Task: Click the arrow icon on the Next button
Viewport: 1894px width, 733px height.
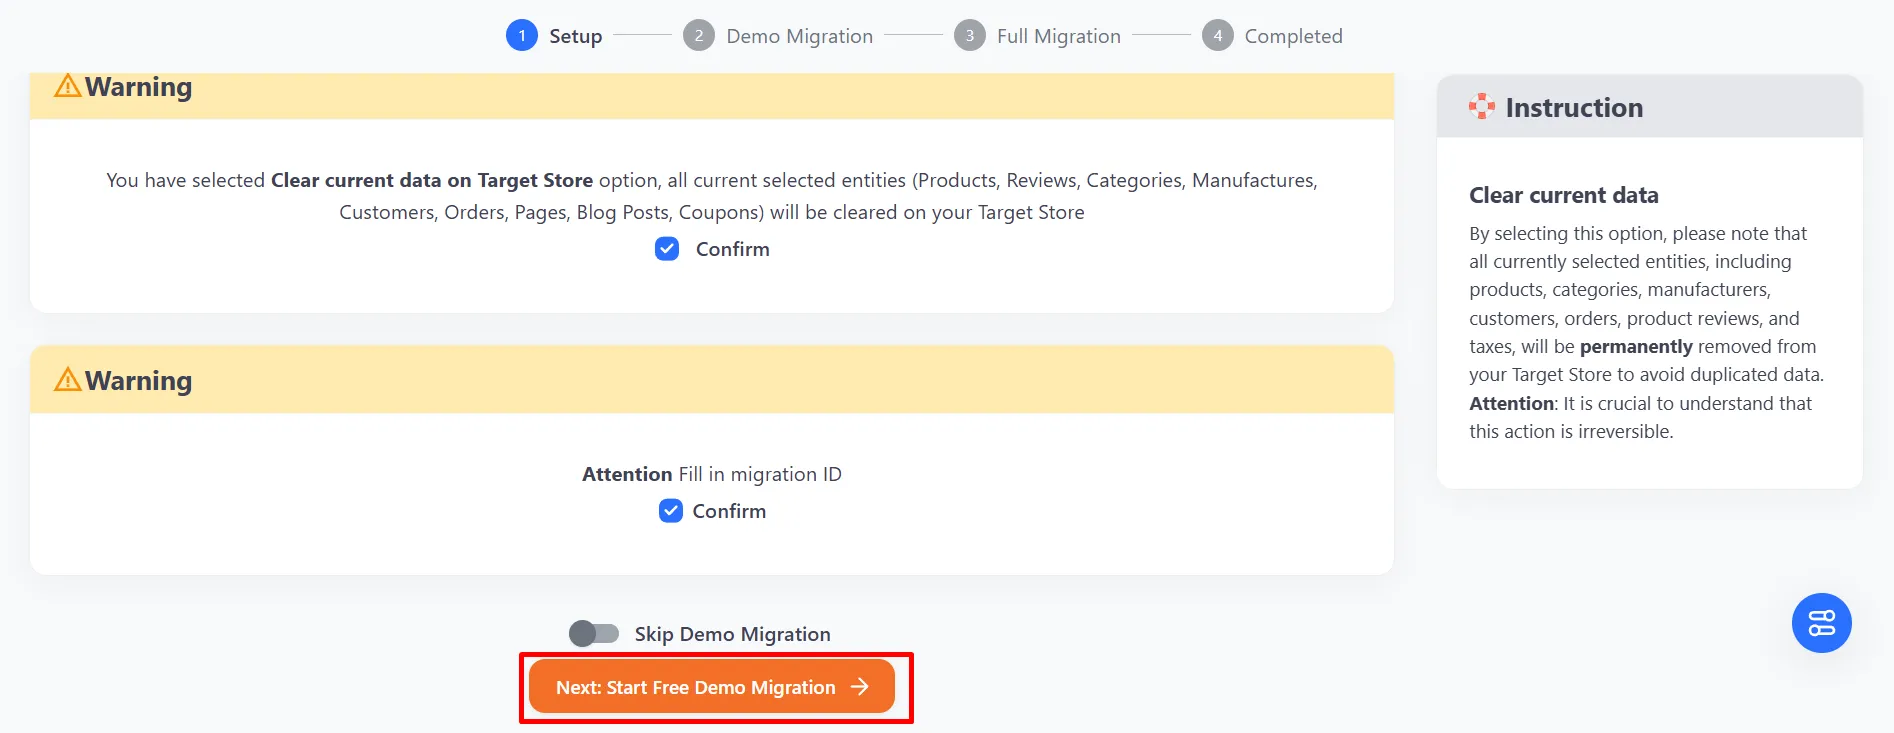Action: 859,687
